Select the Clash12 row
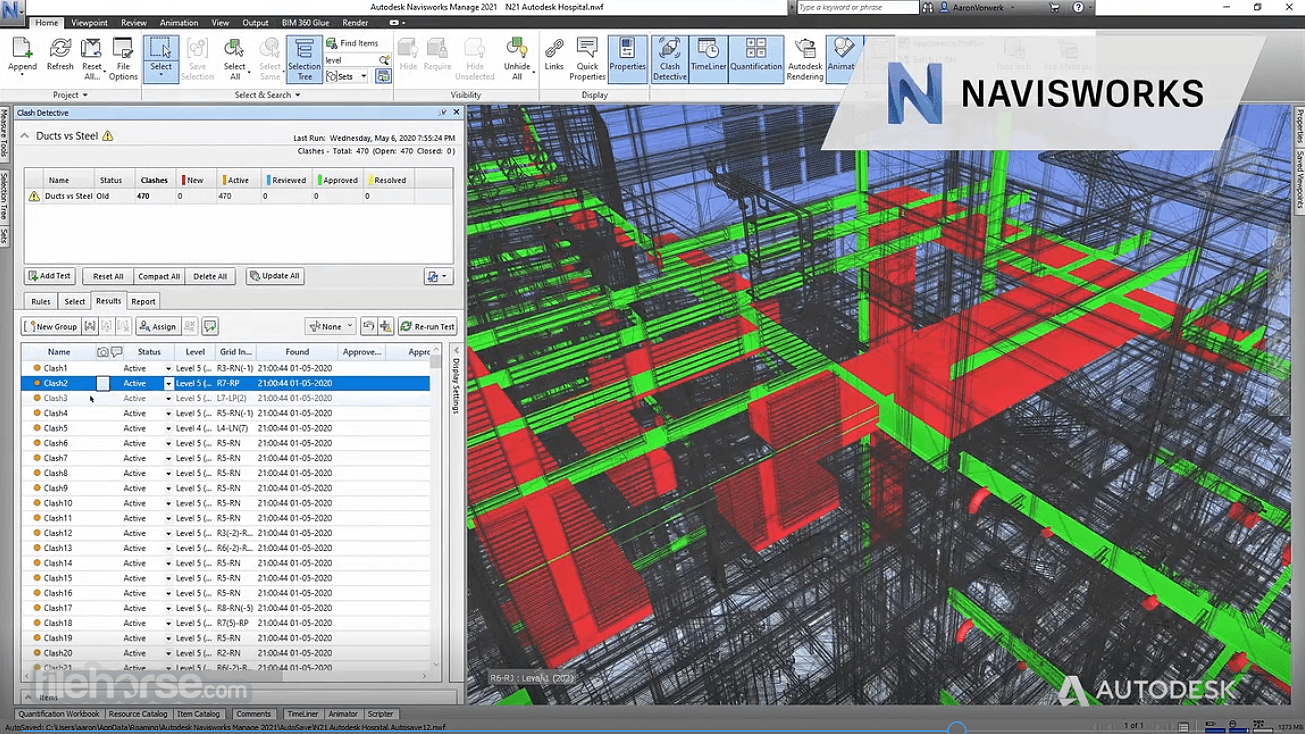 coord(226,533)
